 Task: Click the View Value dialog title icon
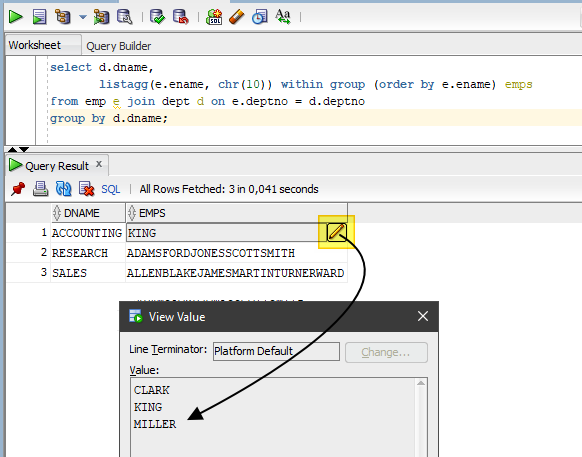click(x=135, y=316)
